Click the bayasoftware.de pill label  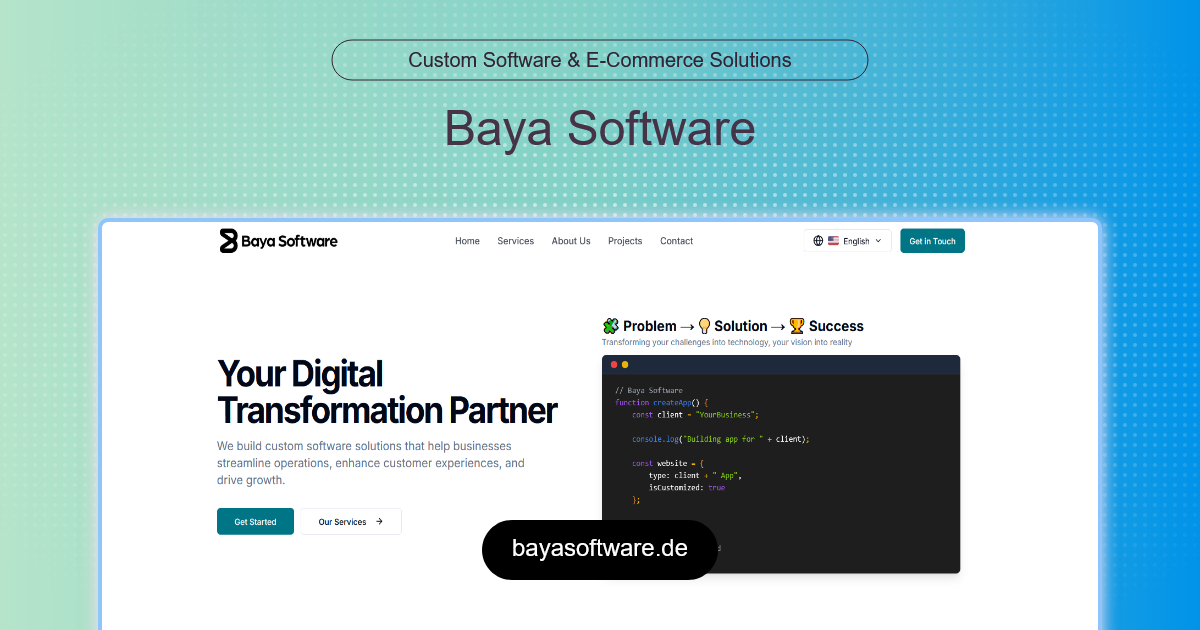pyautogui.click(x=600, y=548)
